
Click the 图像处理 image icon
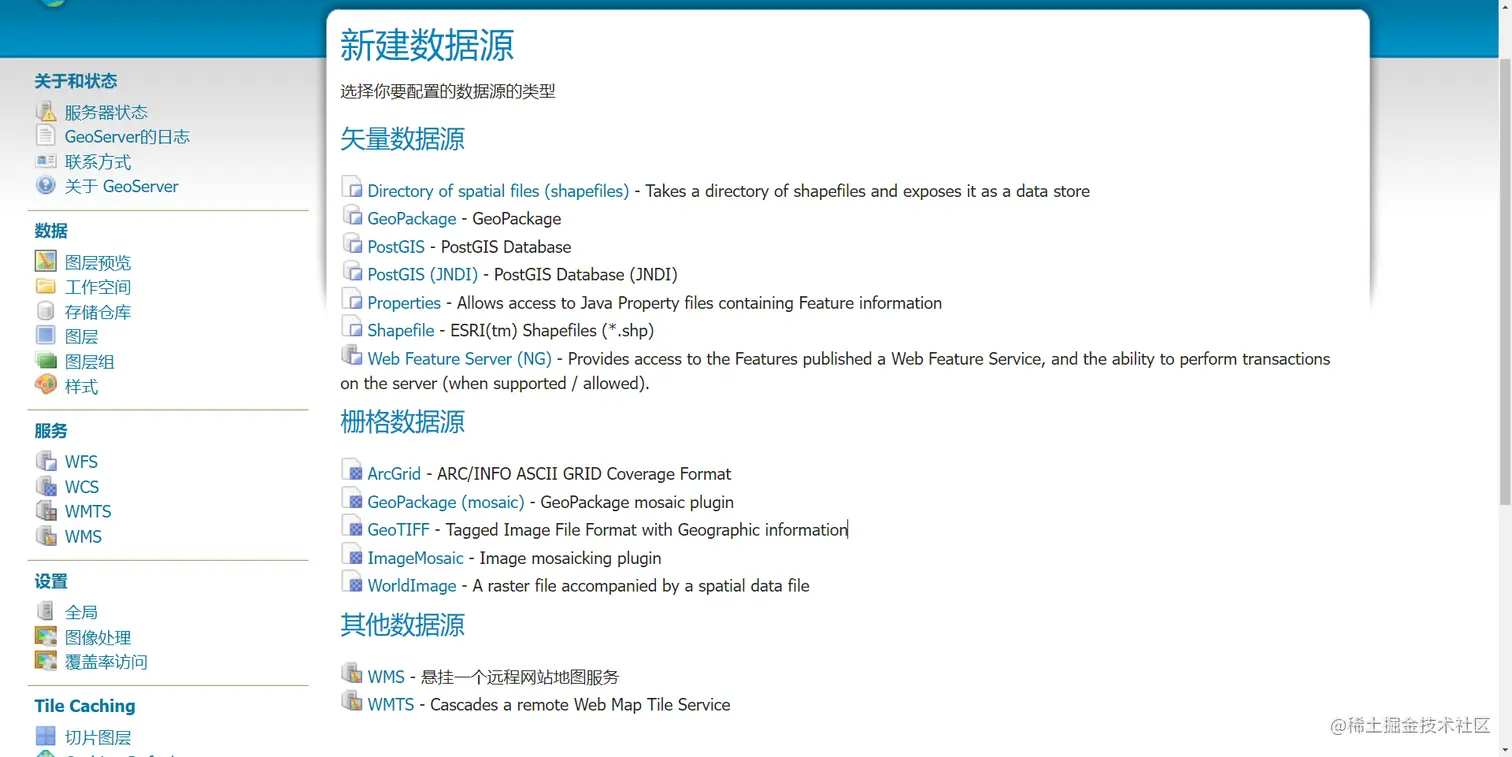click(x=46, y=636)
